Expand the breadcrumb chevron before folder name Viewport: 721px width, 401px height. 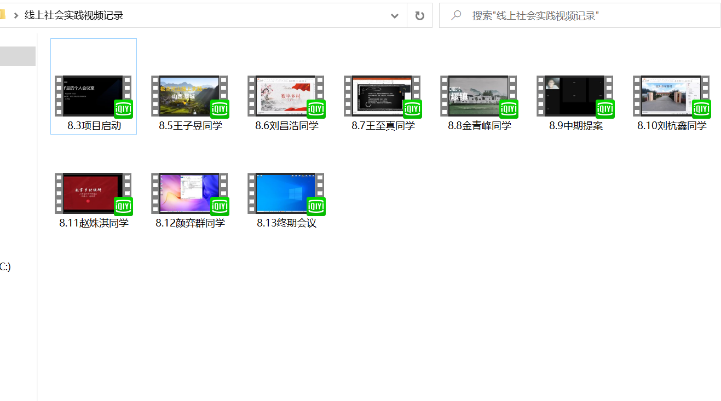pos(17,15)
